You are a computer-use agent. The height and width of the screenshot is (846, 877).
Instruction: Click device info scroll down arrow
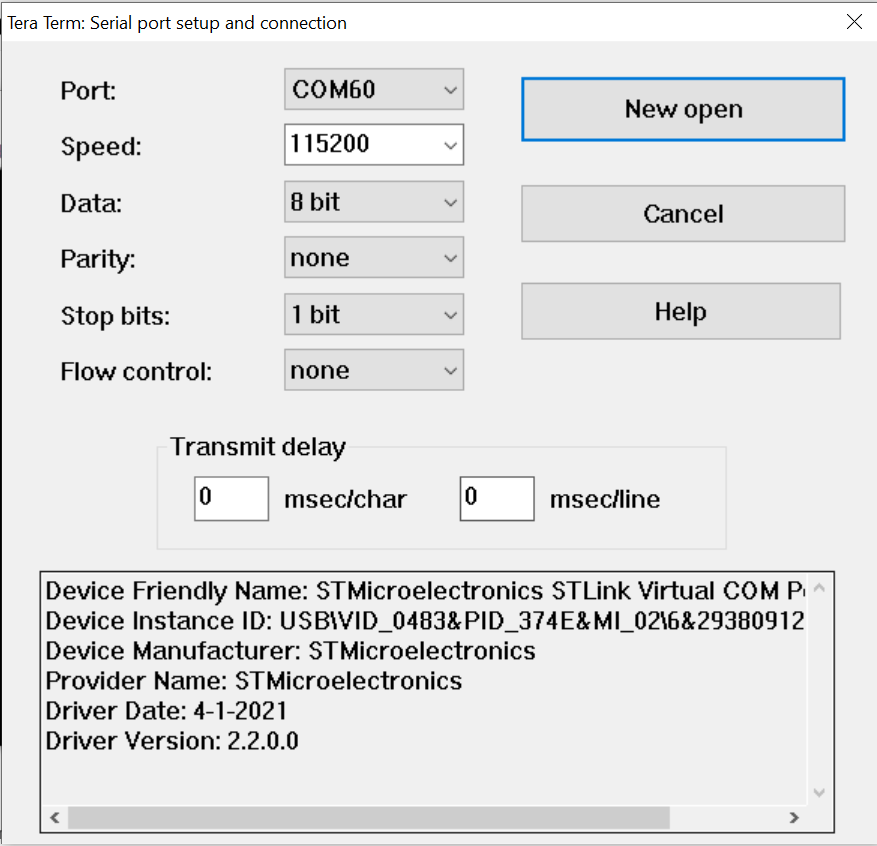(x=820, y=793)
